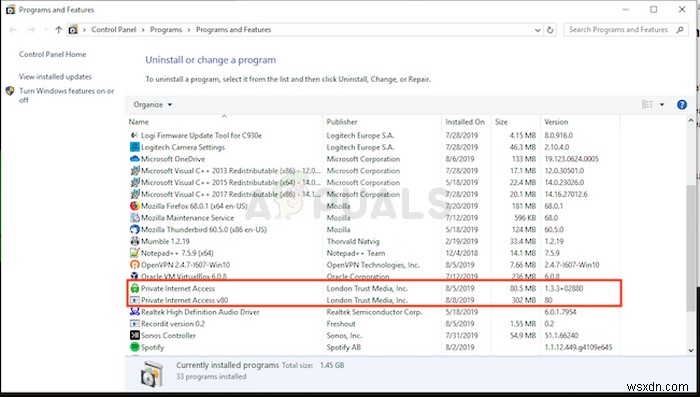This screenshot has width=700, height=397.
Task: Click the Realtek Audio Driver icon
Action: [134, 312]
